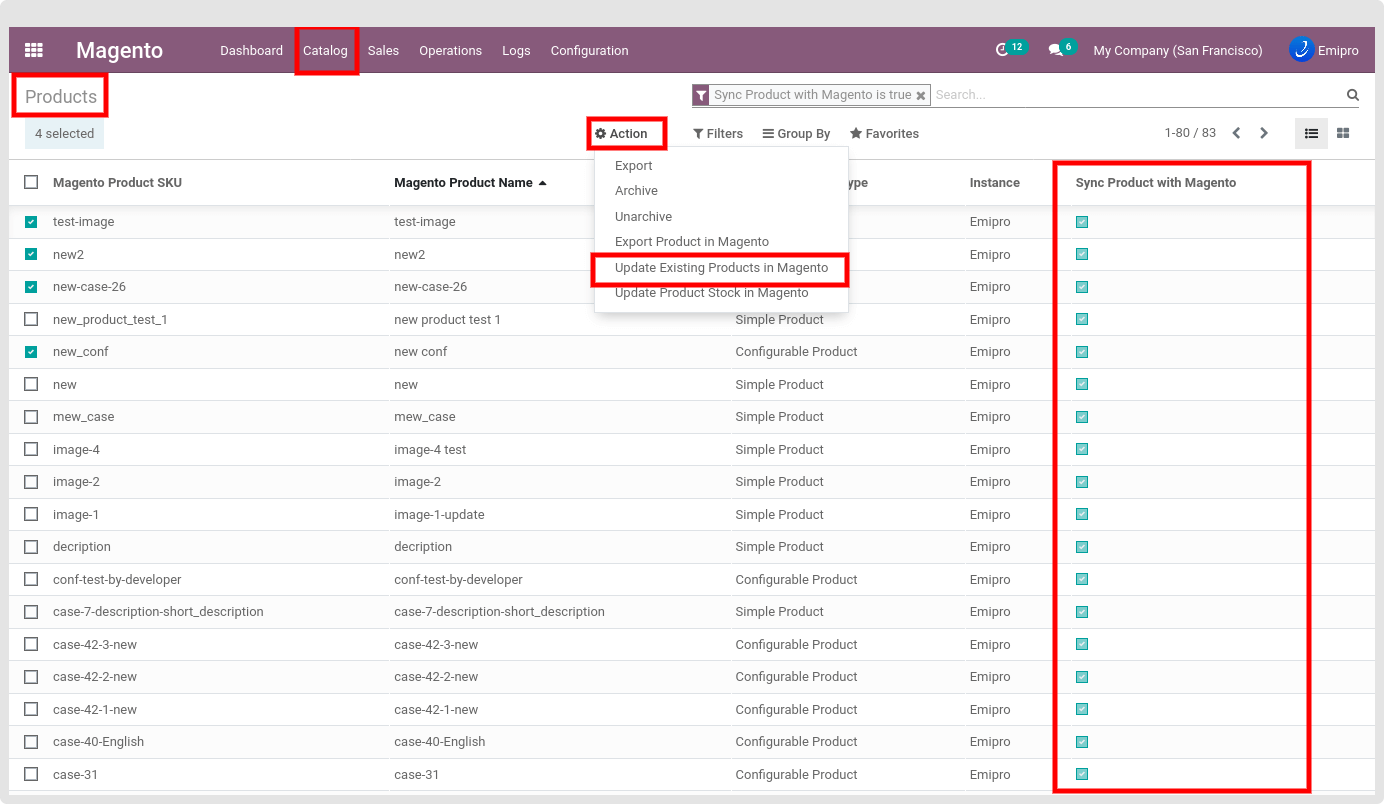Open the Operations menu

(450, 50)
